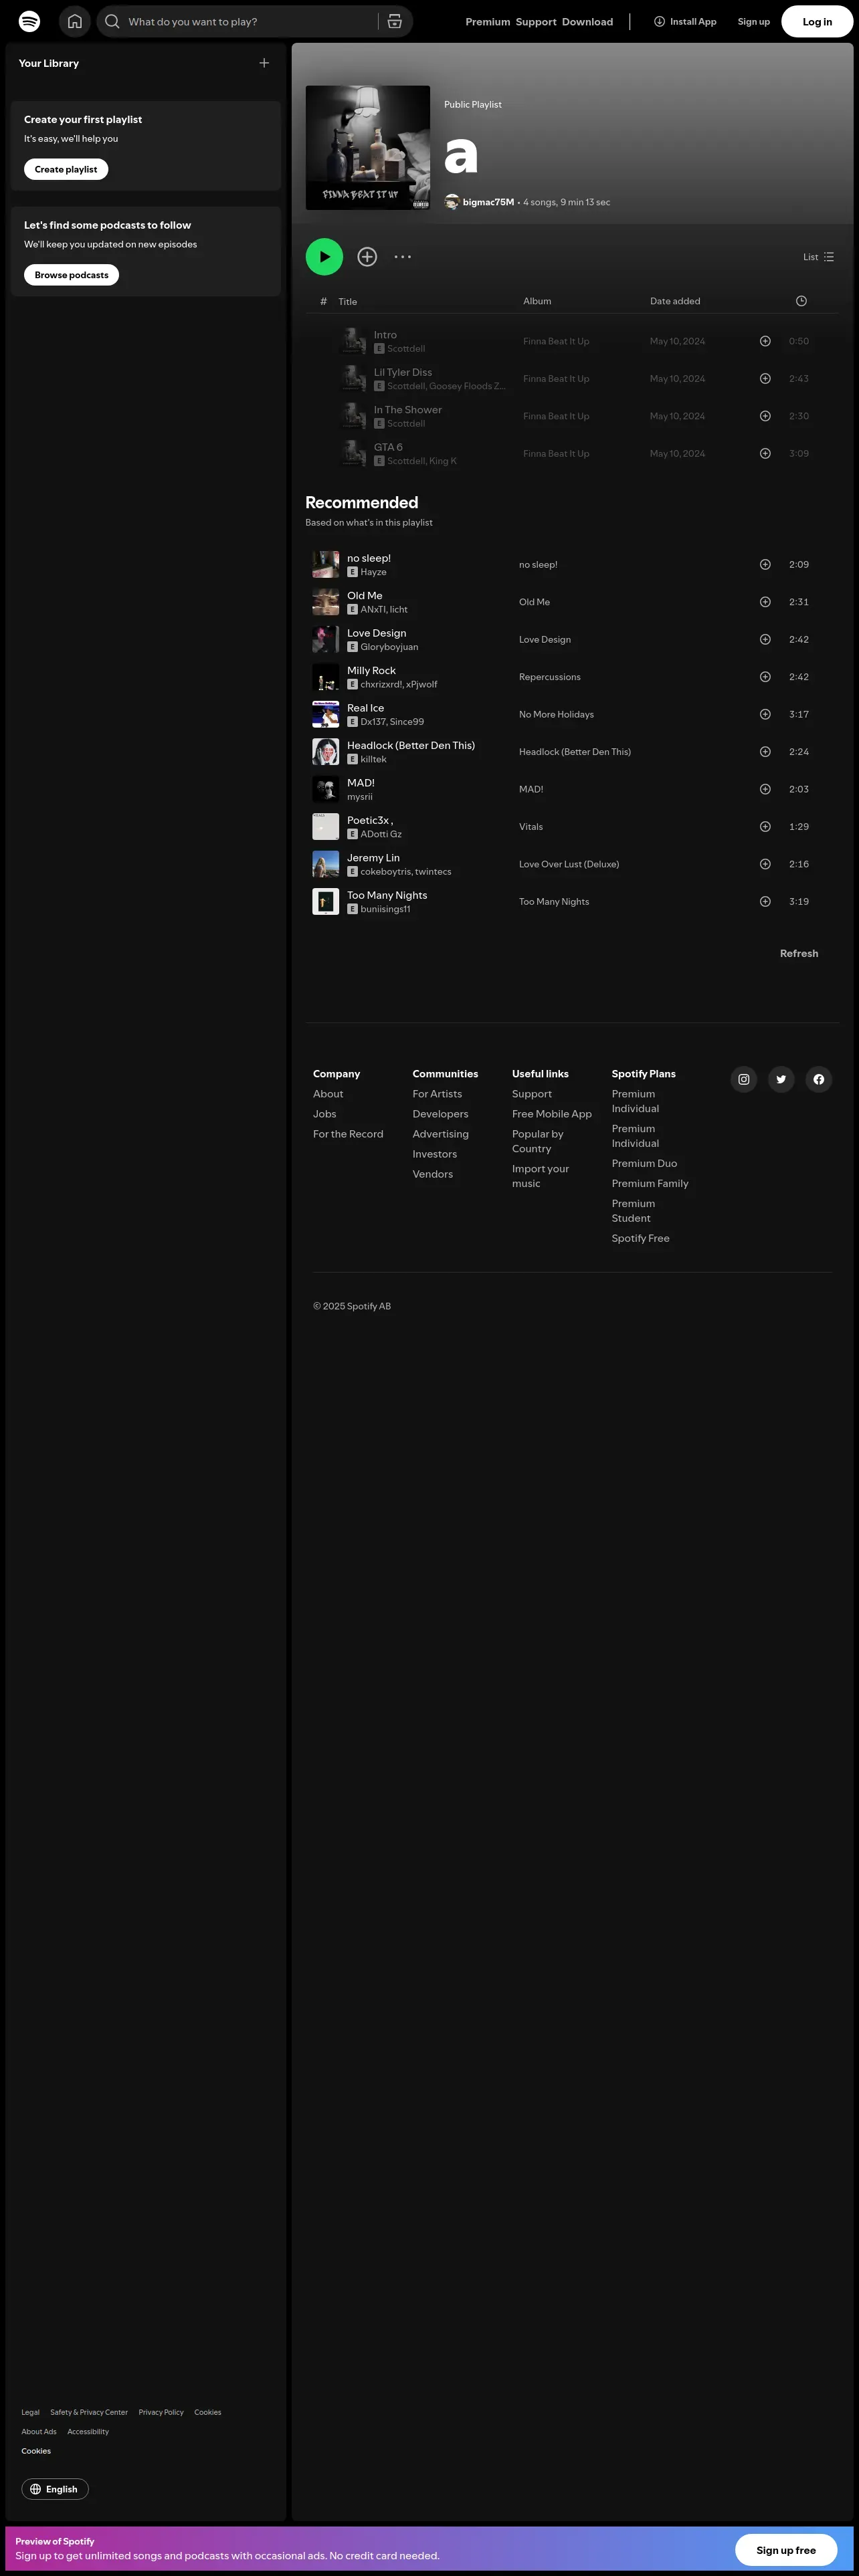Click the playlist cover art thumbnail
The image size is (859, 2576).
pos(368,148)
